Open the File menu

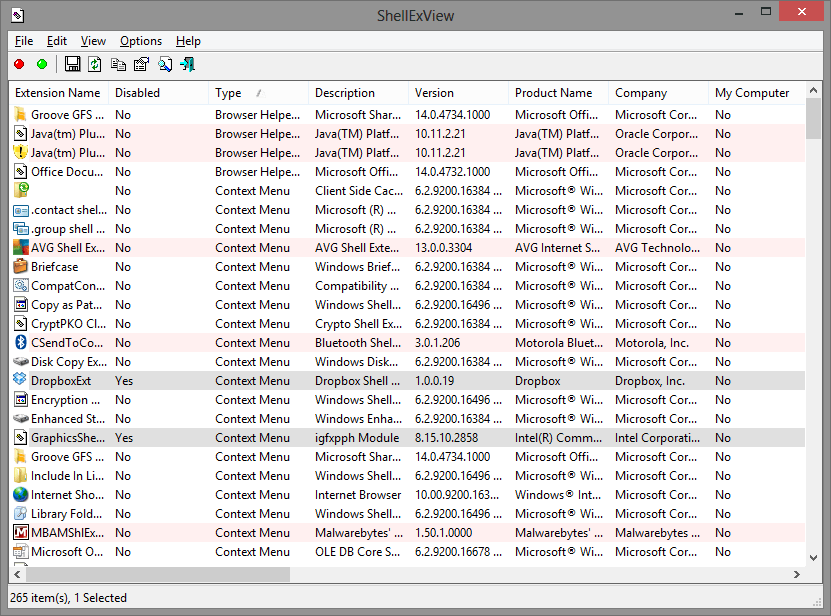pyautogui.click(x=24, y=41)
